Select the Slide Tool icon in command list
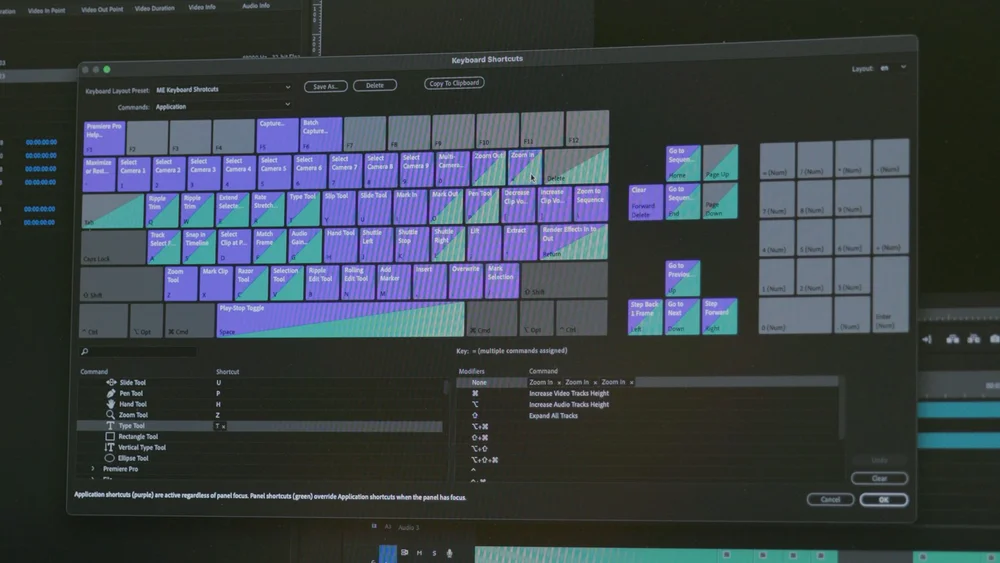This screenshot has width=1000, height=563. pyautogui.click(x=111, y=383)
